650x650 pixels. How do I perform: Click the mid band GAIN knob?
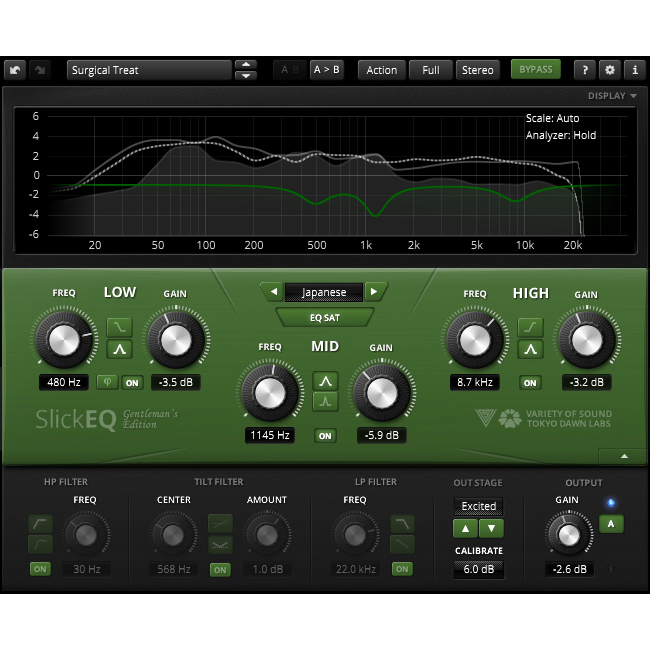[x=382, y=393]
